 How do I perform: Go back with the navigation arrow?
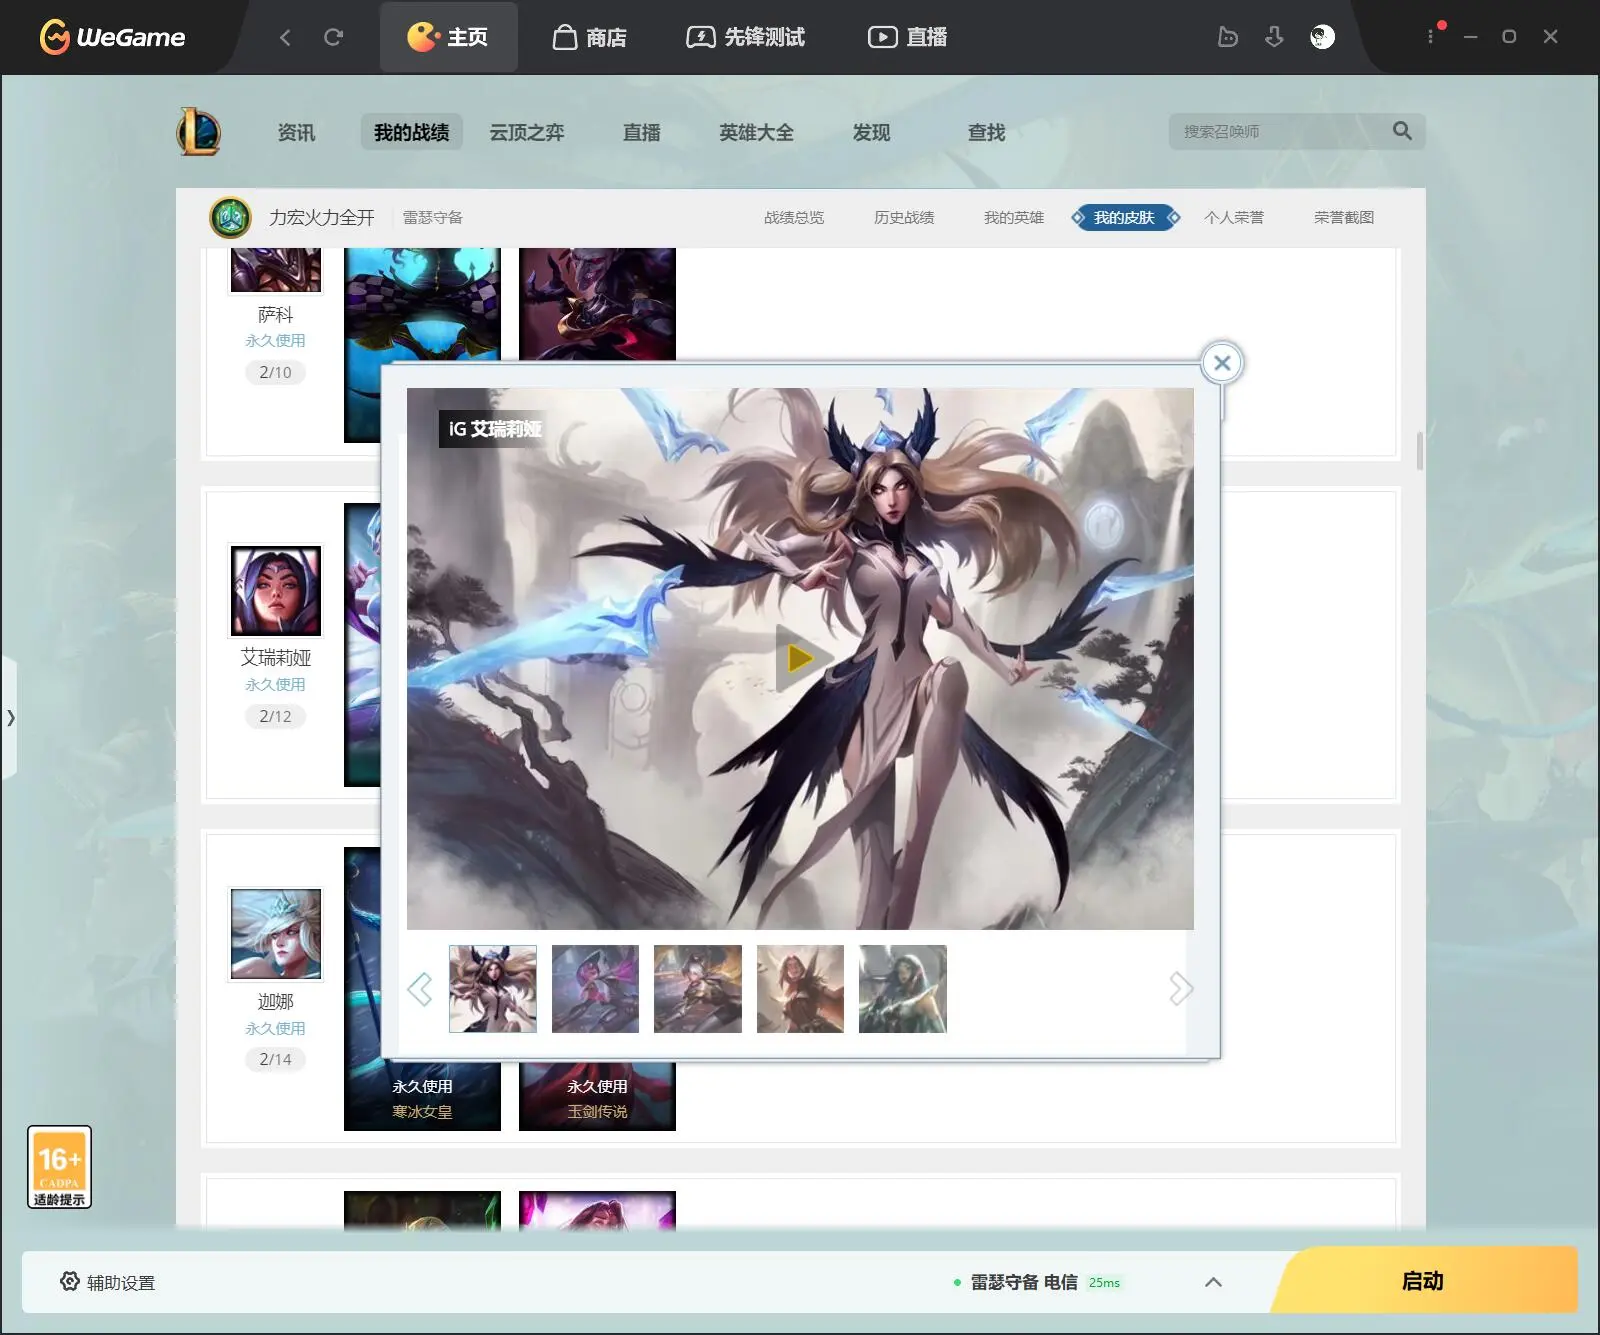(x=285, y=37)
